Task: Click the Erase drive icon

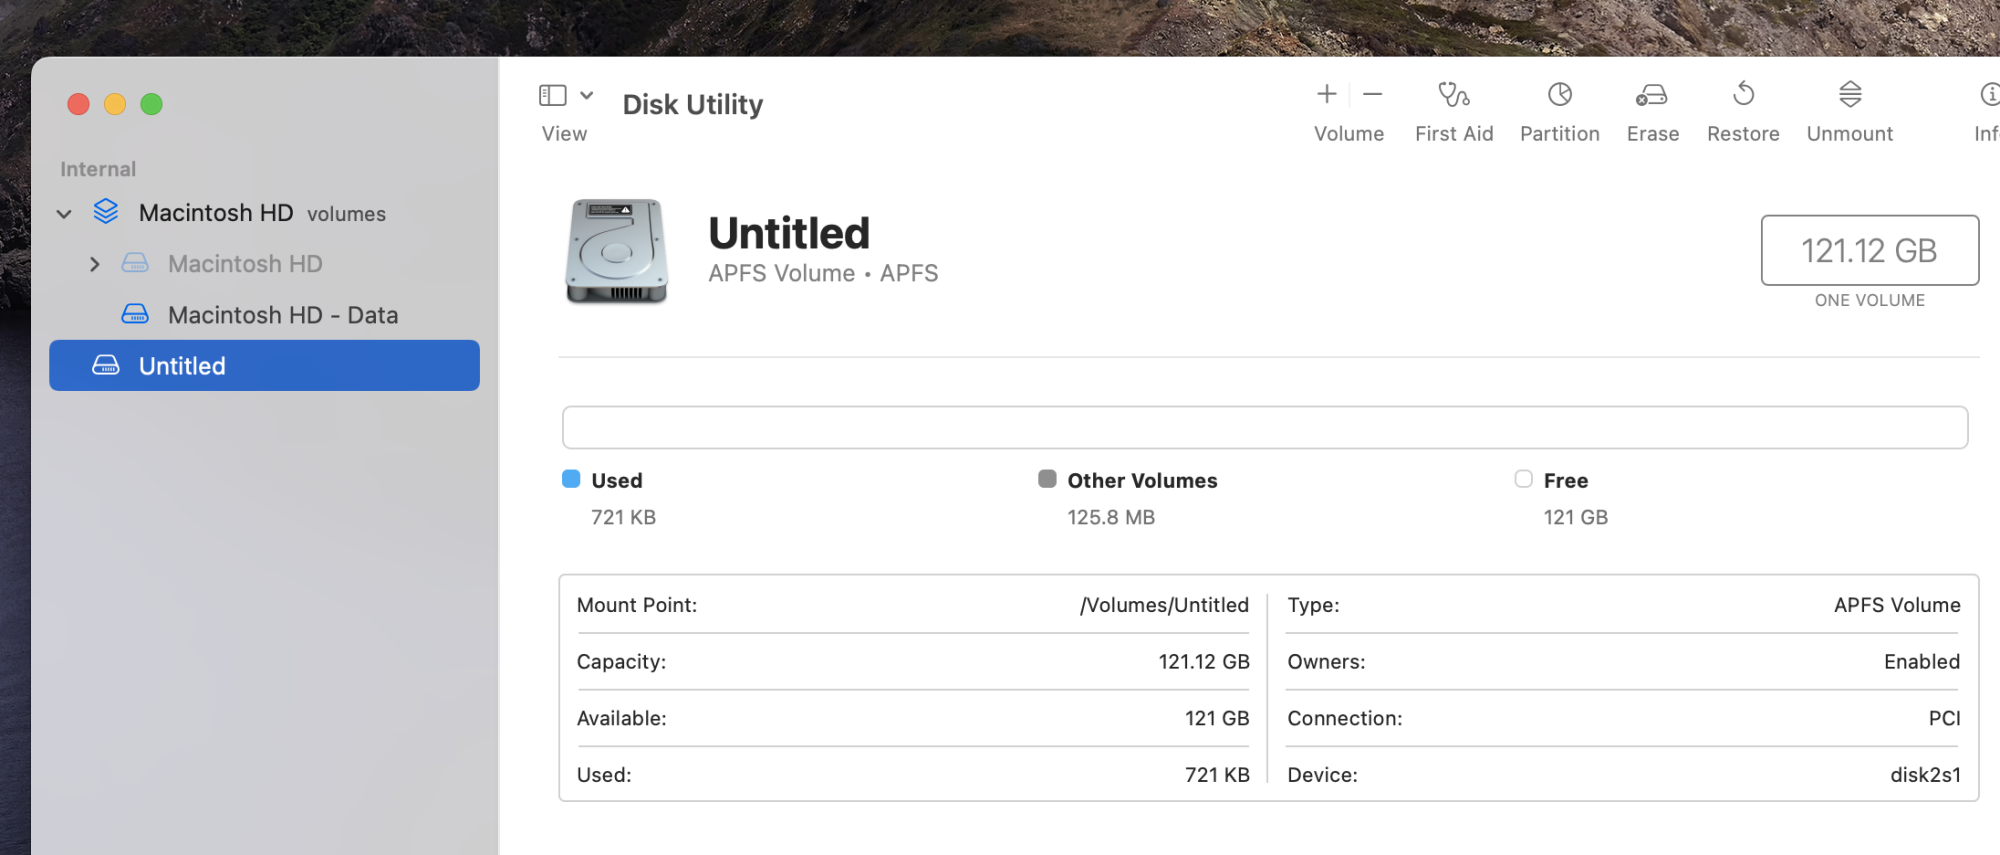Action: 1651,95
